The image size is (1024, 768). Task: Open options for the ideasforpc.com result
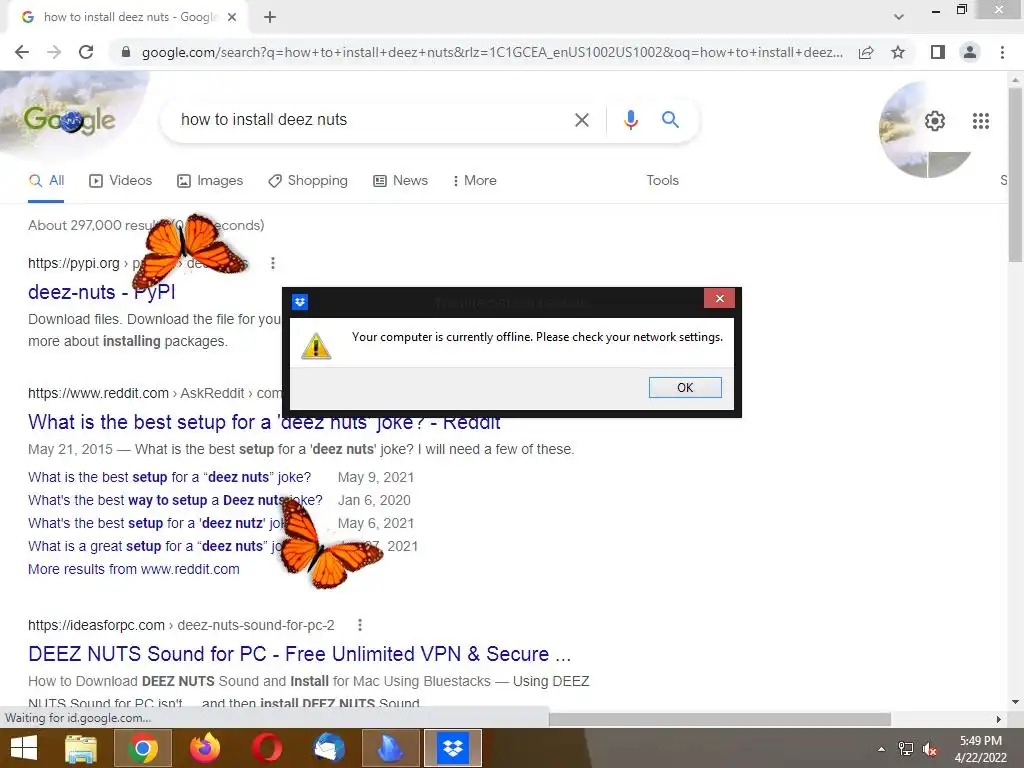[360, 625]
